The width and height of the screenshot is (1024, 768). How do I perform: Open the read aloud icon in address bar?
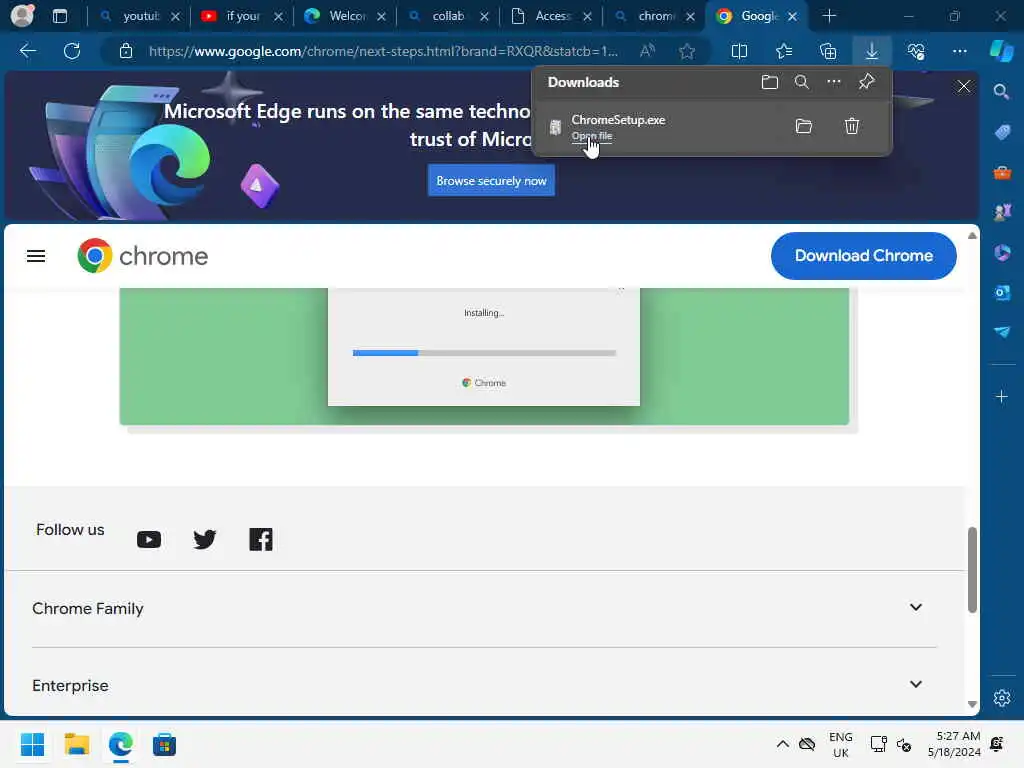tap(647, 51)
